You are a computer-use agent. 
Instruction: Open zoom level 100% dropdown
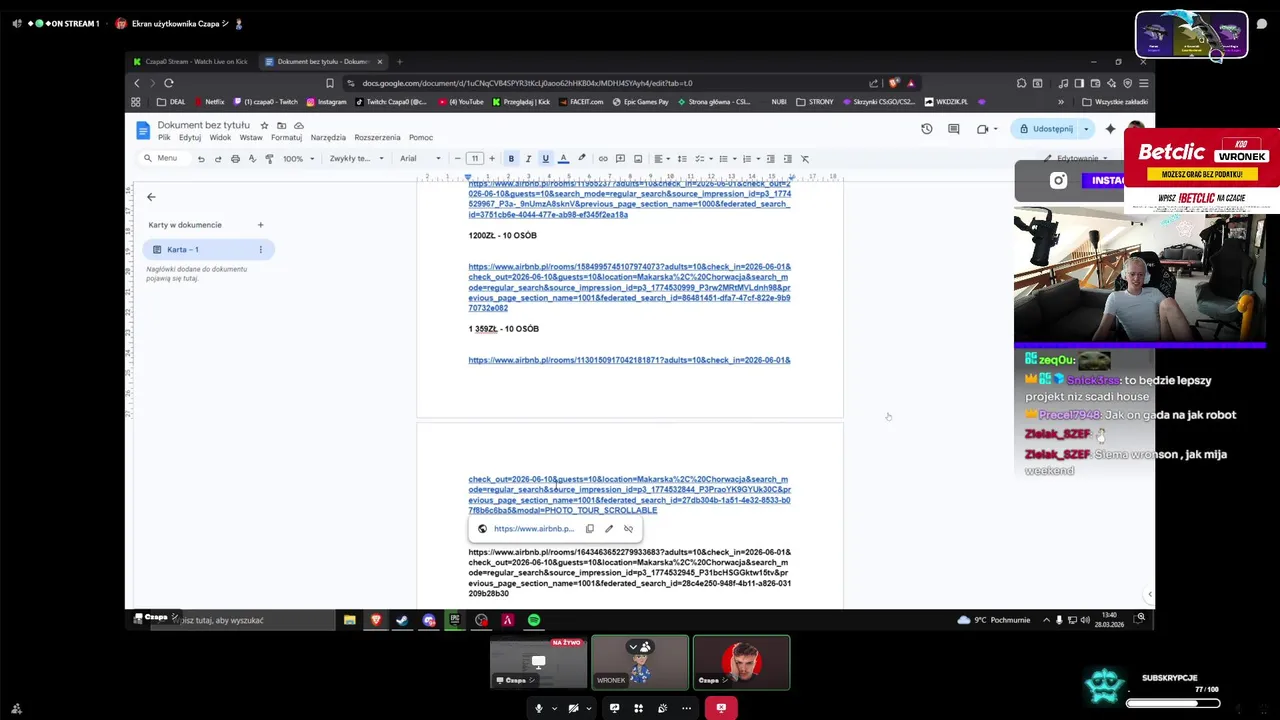(x=298, y=159)
